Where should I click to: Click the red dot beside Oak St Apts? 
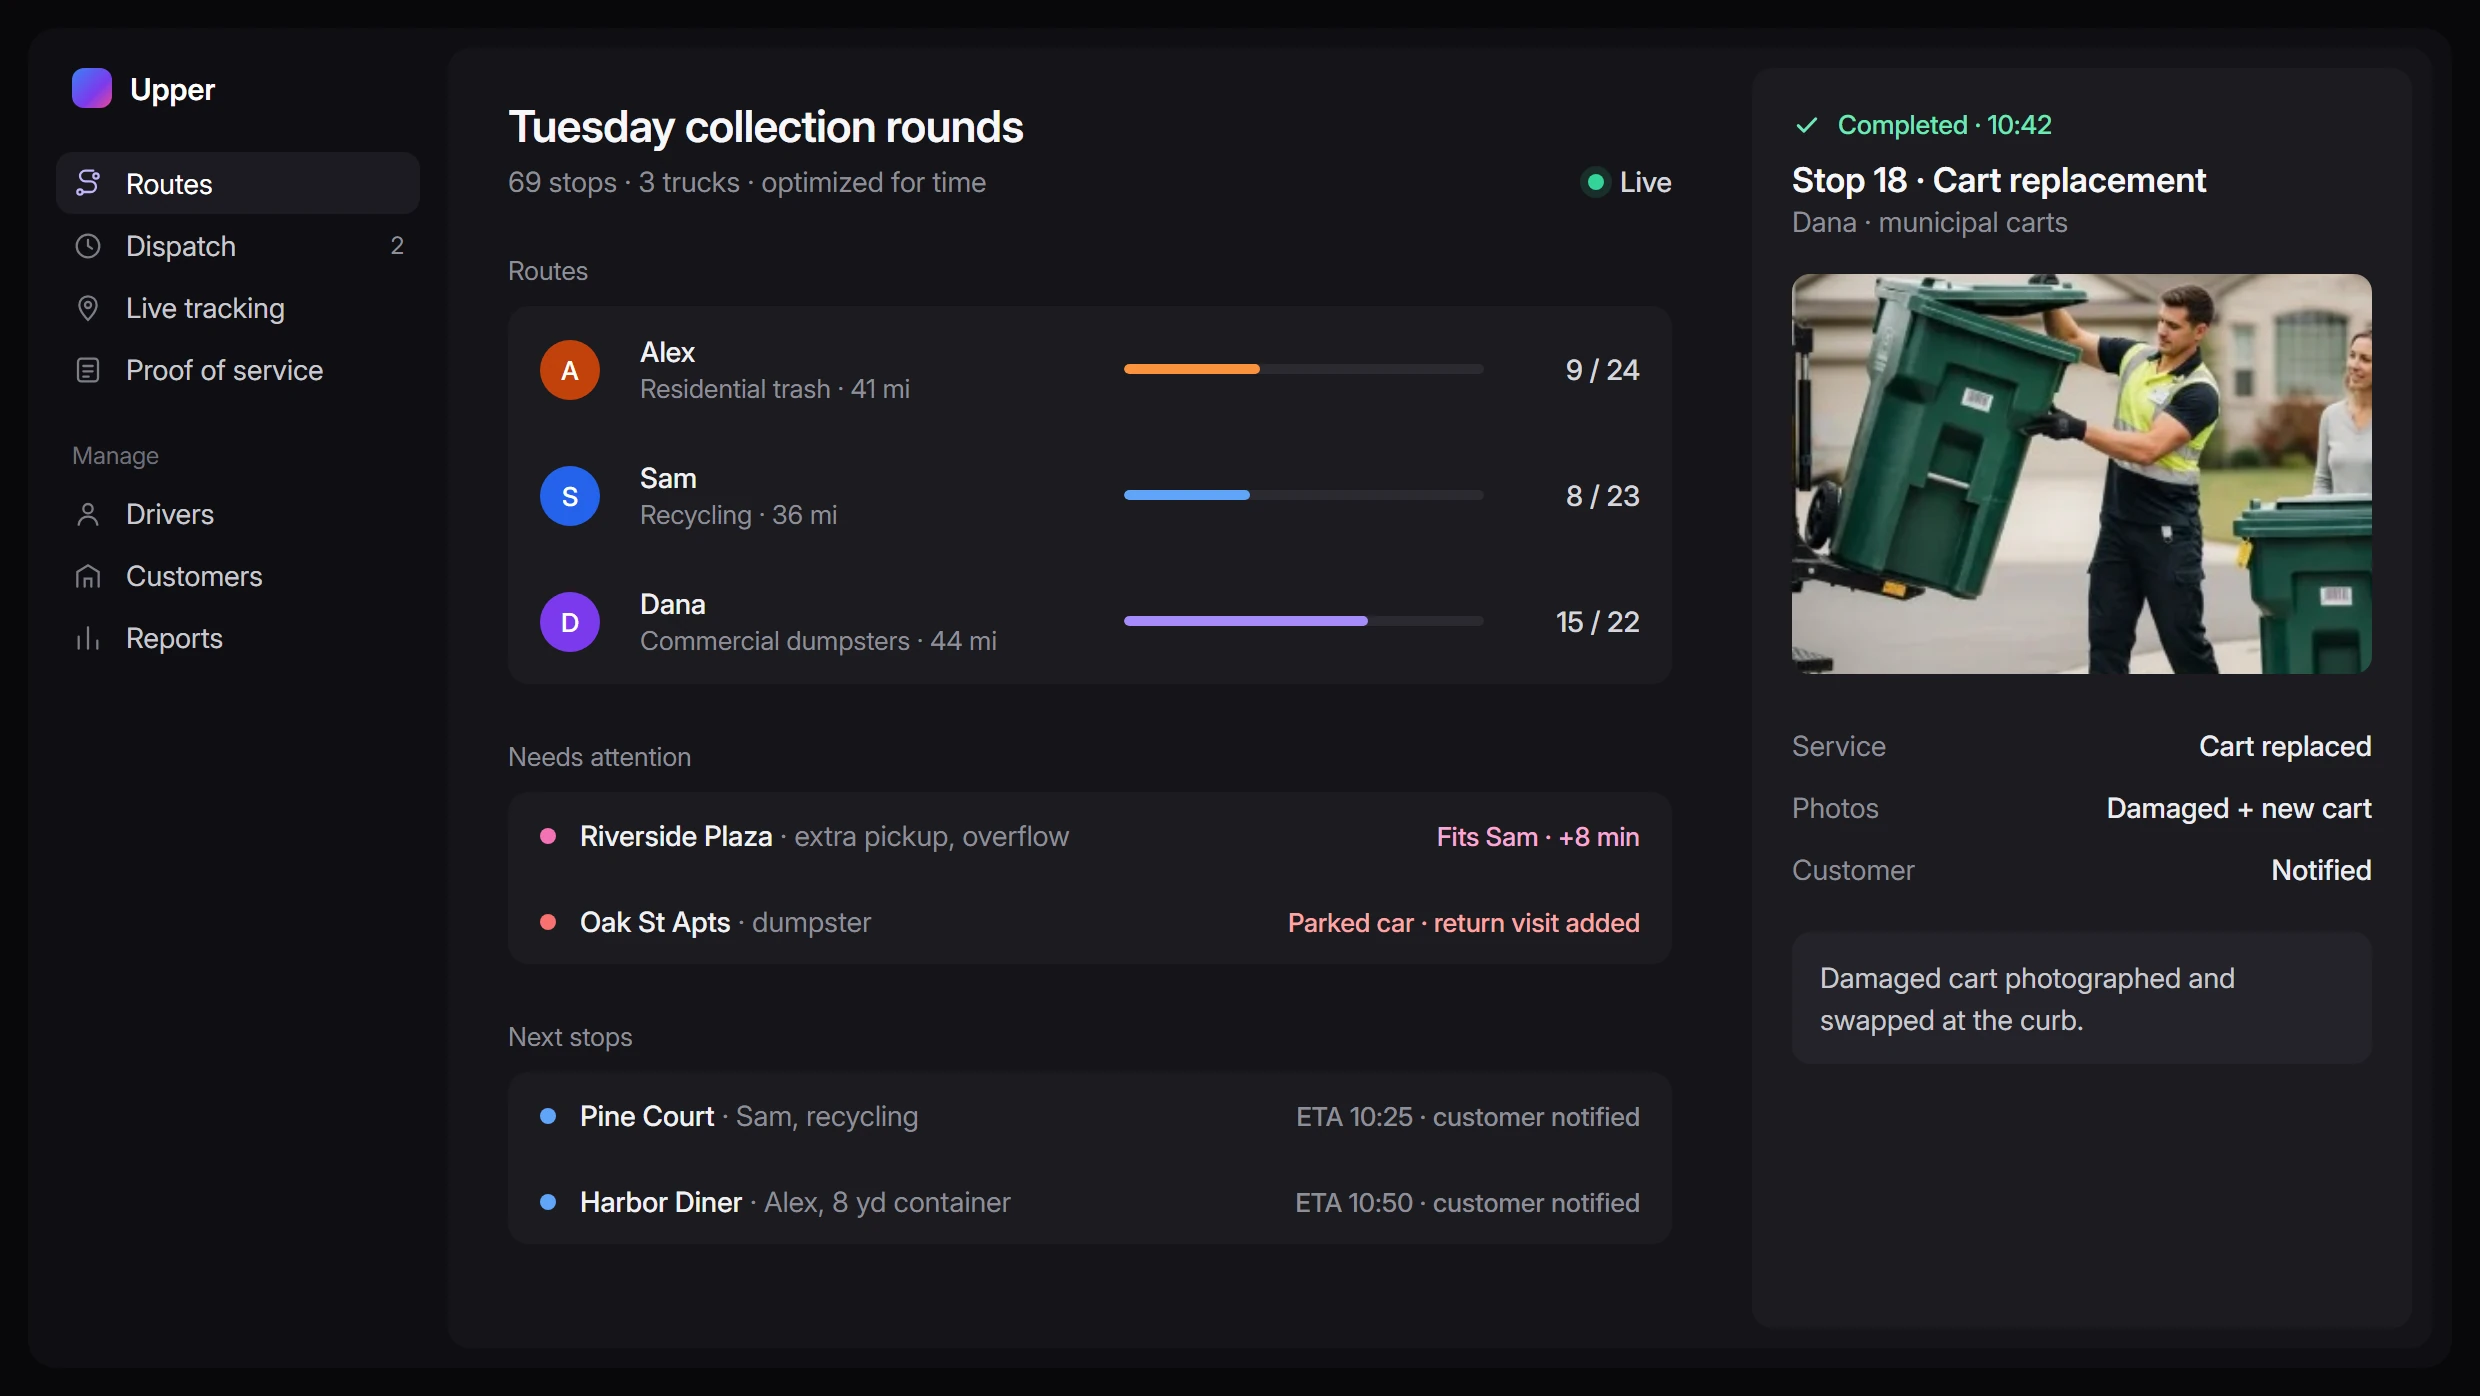[548, 922]
